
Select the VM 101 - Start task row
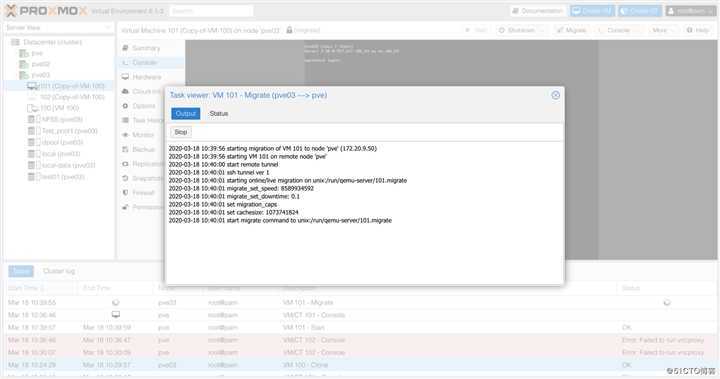click(x=360, y=328)
